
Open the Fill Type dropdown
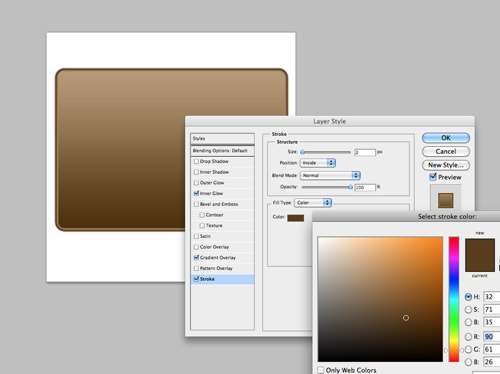click(313, 203)
